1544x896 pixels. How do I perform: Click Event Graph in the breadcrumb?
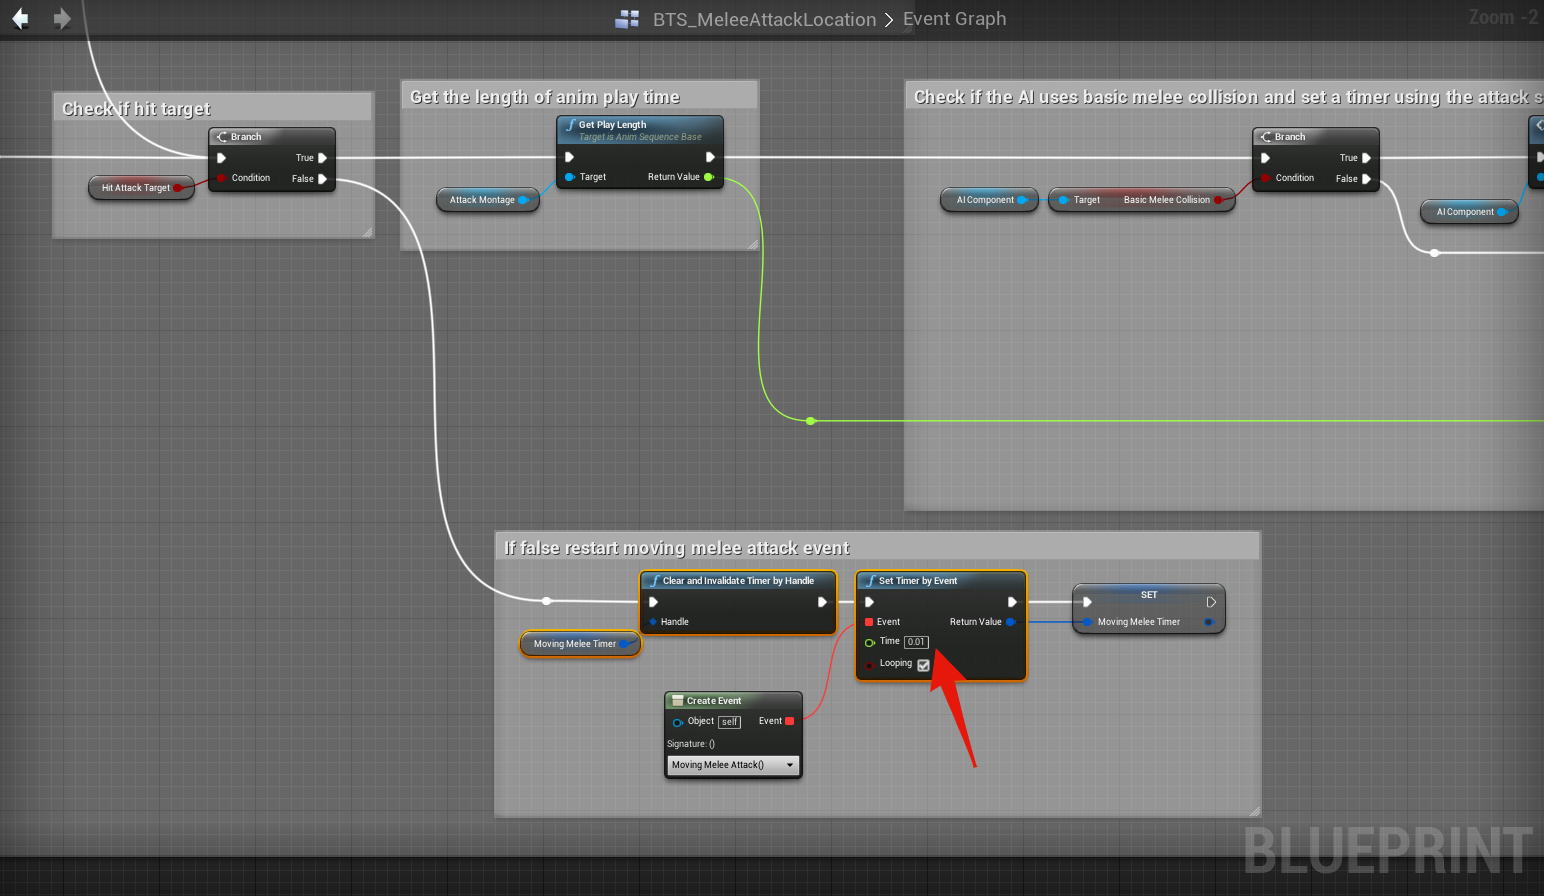click(x=954, y=19)
